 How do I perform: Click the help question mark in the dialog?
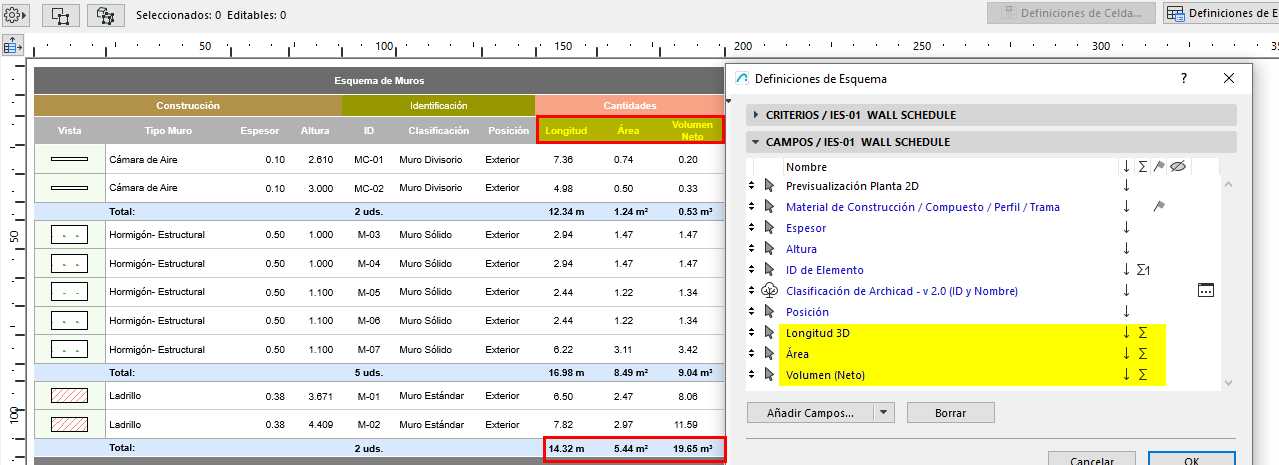pos(1184,78)
